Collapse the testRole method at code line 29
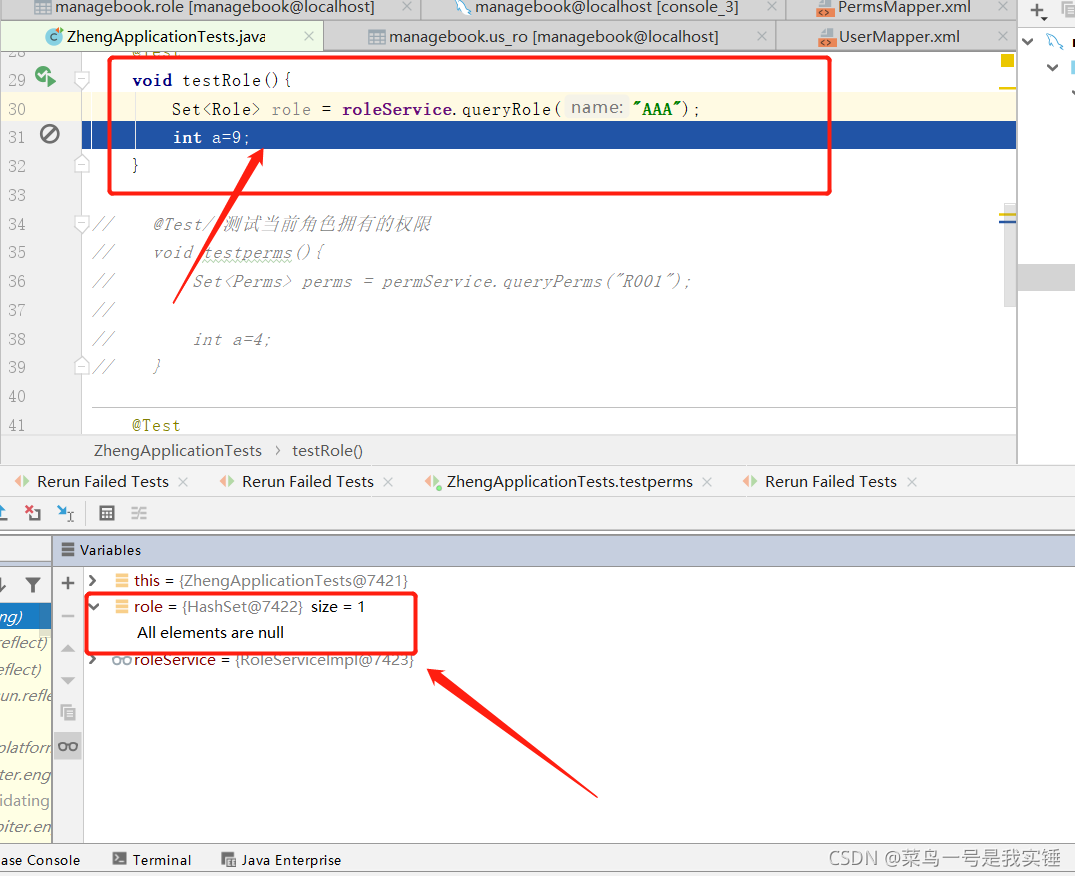This screenshot has width=1075, height=876. coord(82,80)
